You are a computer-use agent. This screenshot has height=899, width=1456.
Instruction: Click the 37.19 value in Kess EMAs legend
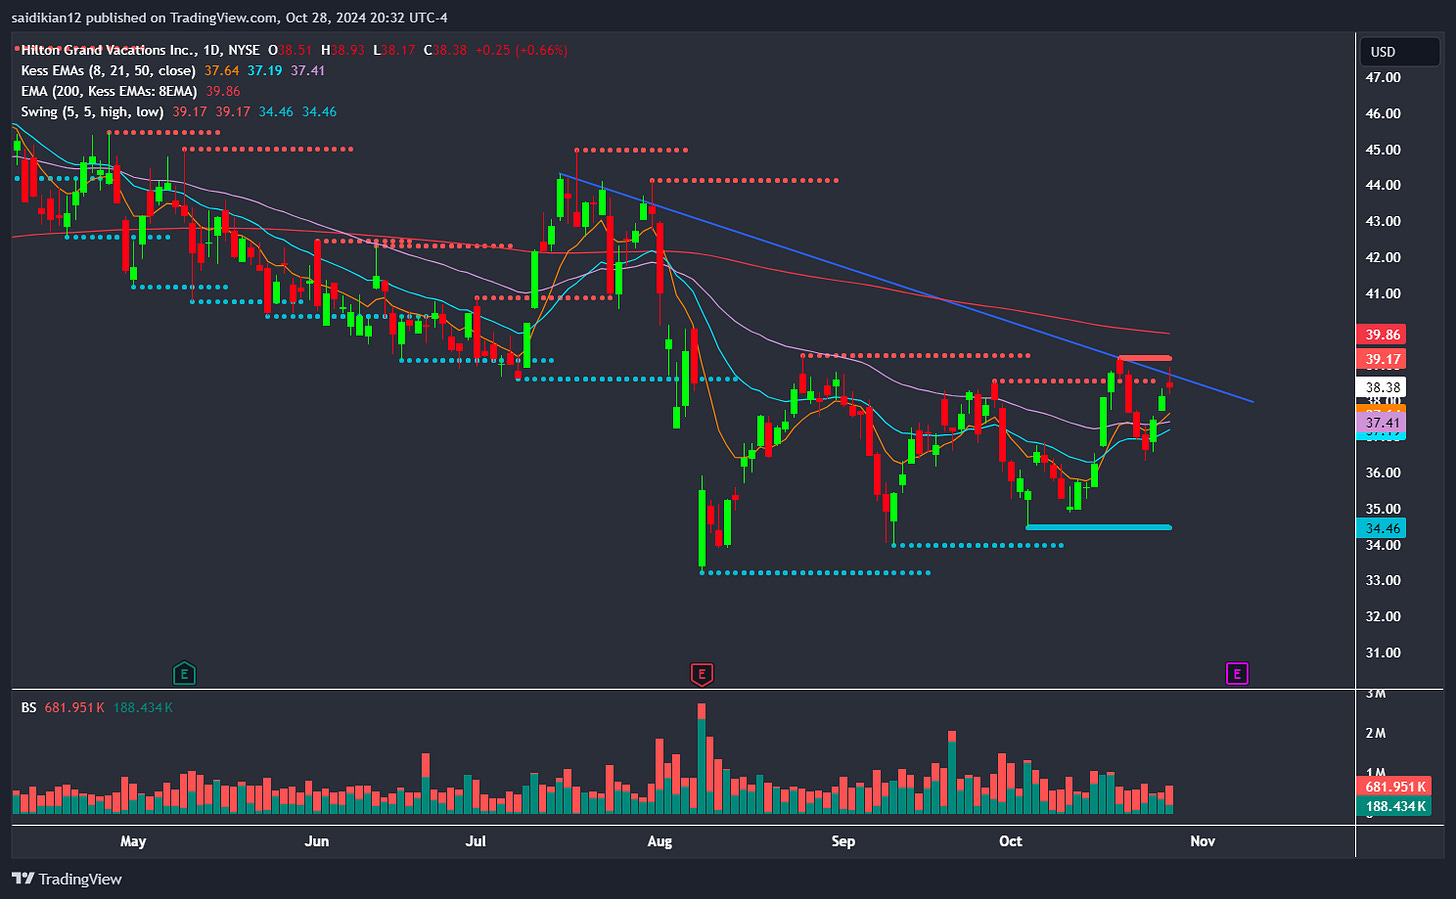coord(265,71)
